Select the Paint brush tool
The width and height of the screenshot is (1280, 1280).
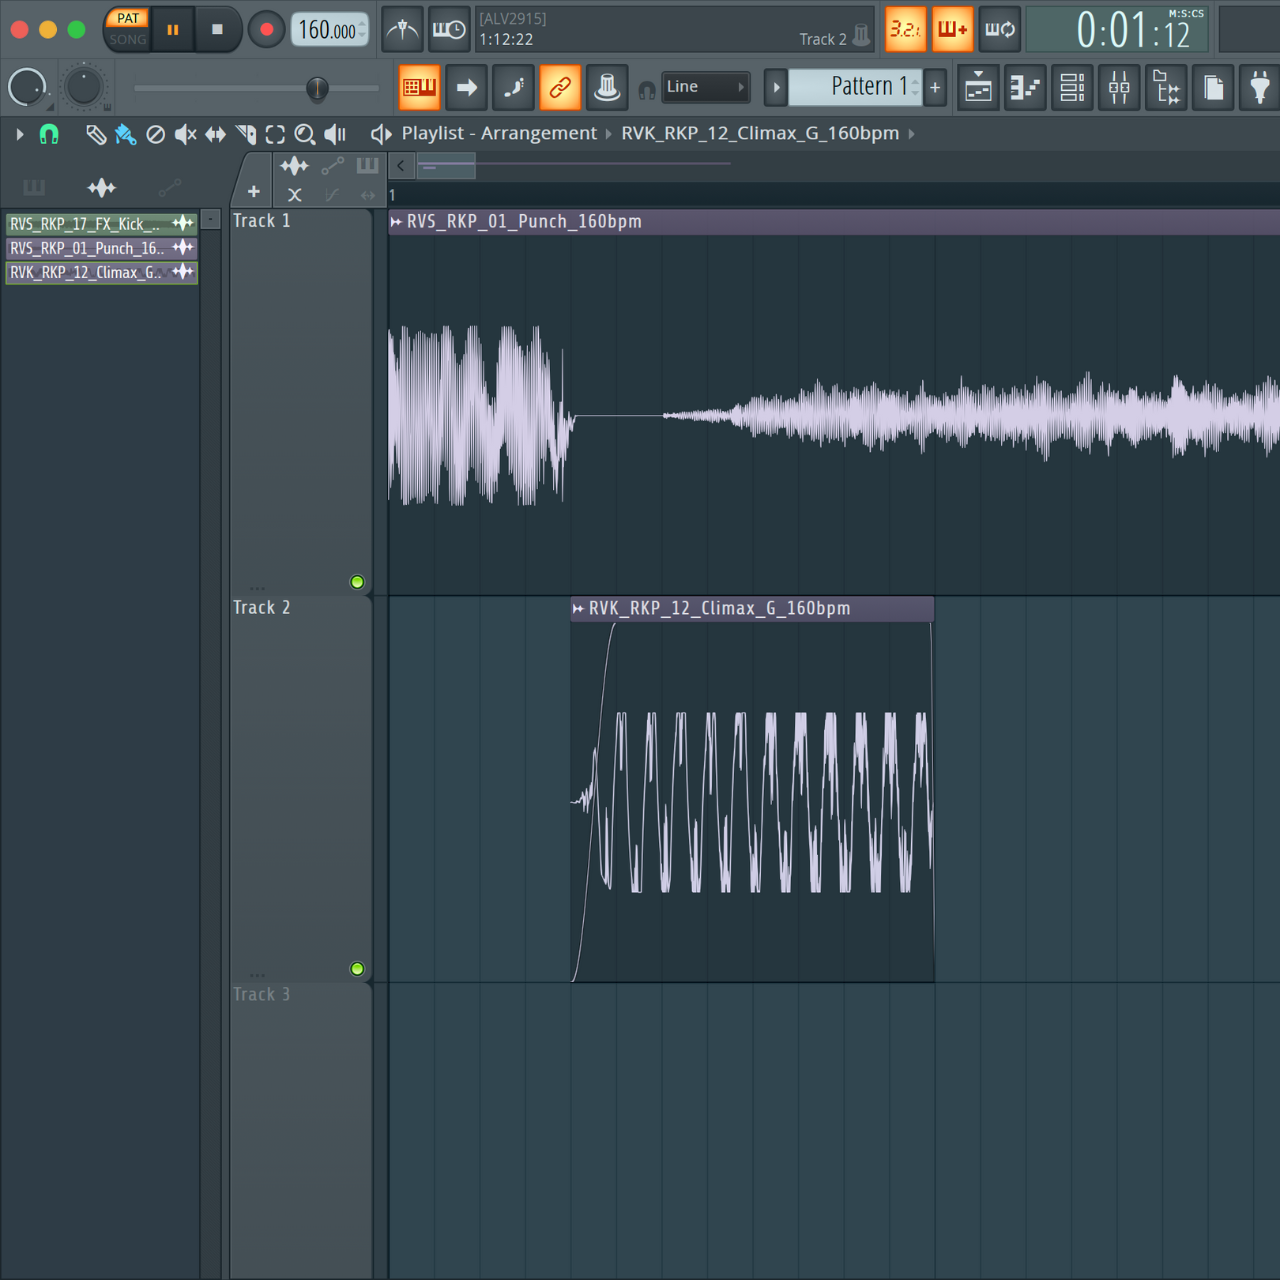pyautogui.click(x=125, y=134)
